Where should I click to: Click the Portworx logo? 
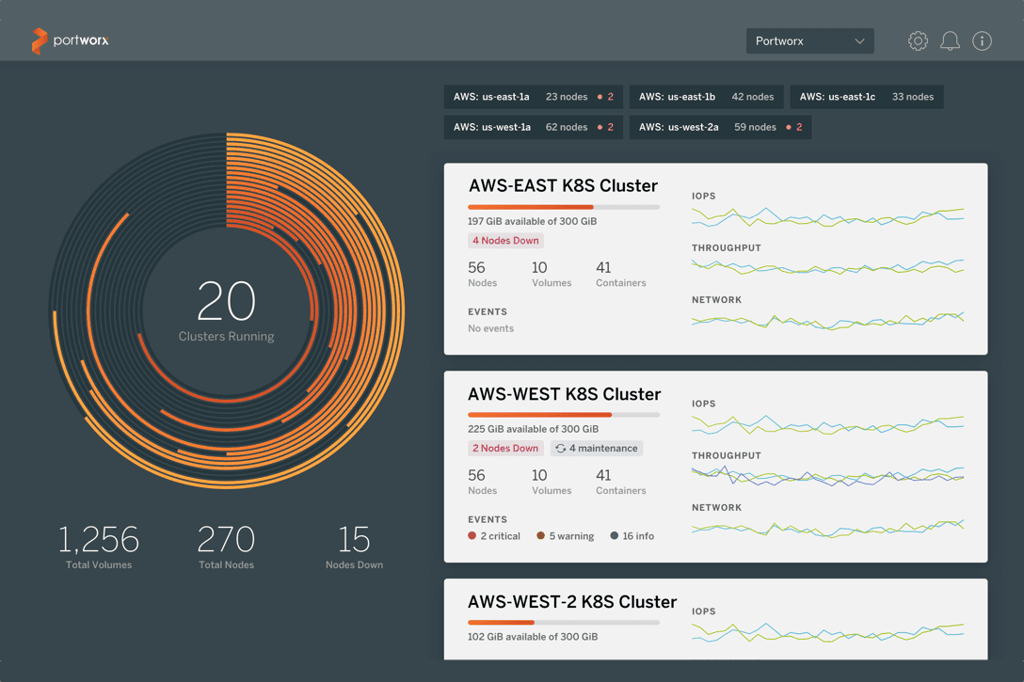click(x=70, y=41)
